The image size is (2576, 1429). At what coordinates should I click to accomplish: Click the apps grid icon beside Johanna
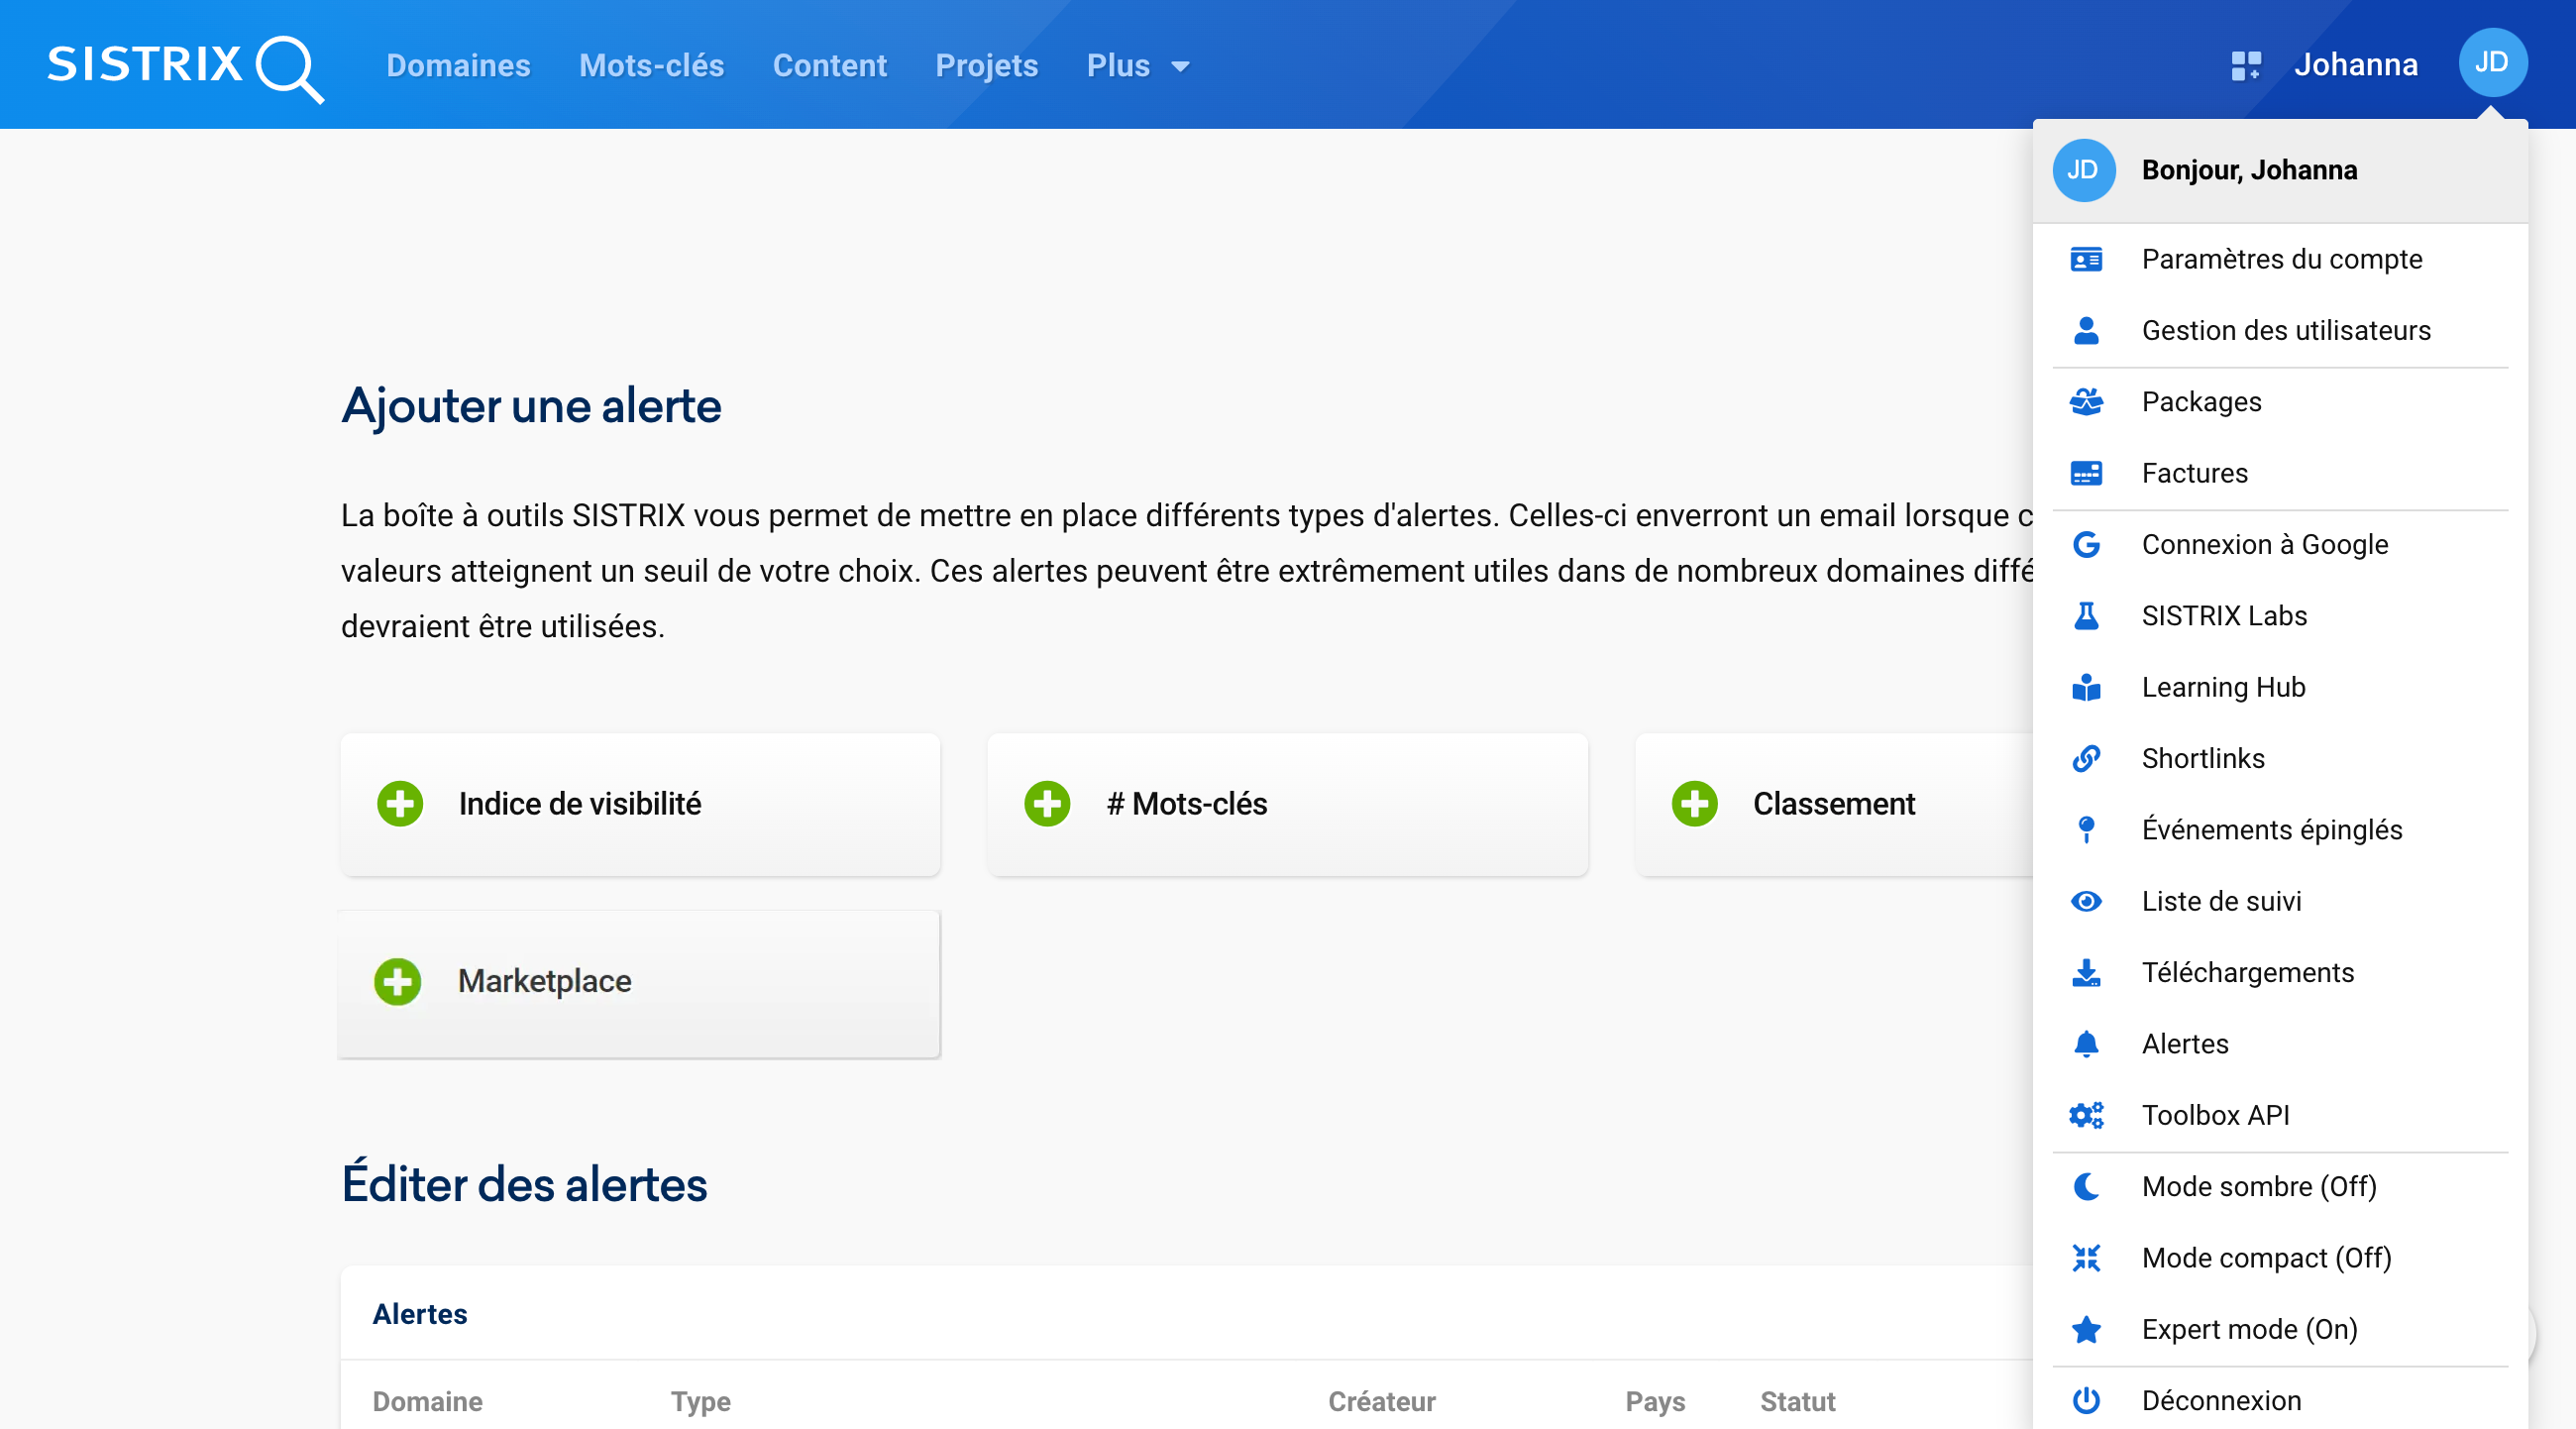click(x=2246, y=65)
